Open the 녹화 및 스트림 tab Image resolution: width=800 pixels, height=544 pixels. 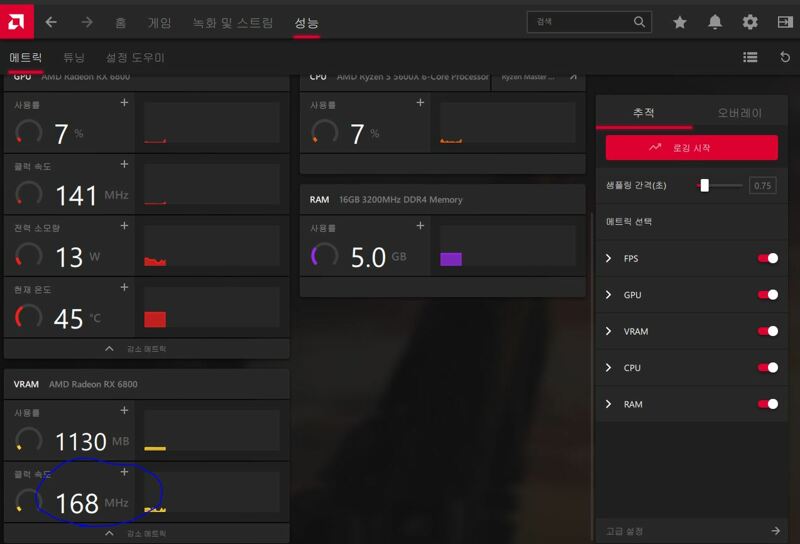233,22
